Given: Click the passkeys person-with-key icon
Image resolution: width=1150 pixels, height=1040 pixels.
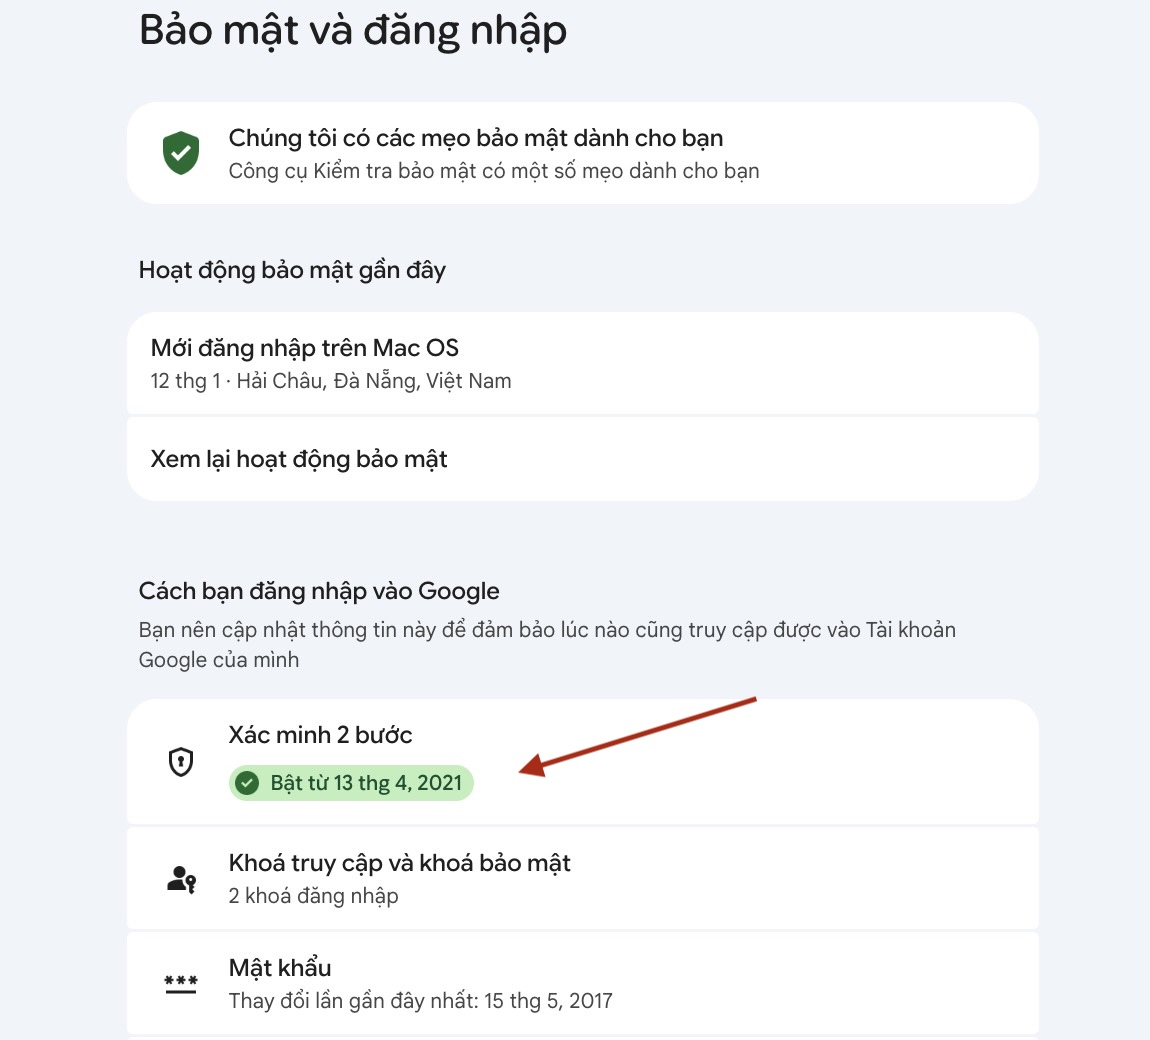Looking at the screenshot, I should pyautogui.click(x=180, y=878).
